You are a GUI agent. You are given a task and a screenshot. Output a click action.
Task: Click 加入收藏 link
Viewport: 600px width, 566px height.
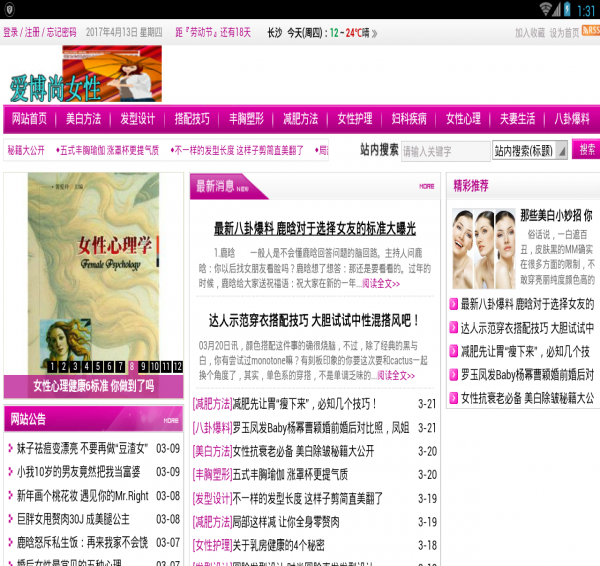tap(530, 33)
